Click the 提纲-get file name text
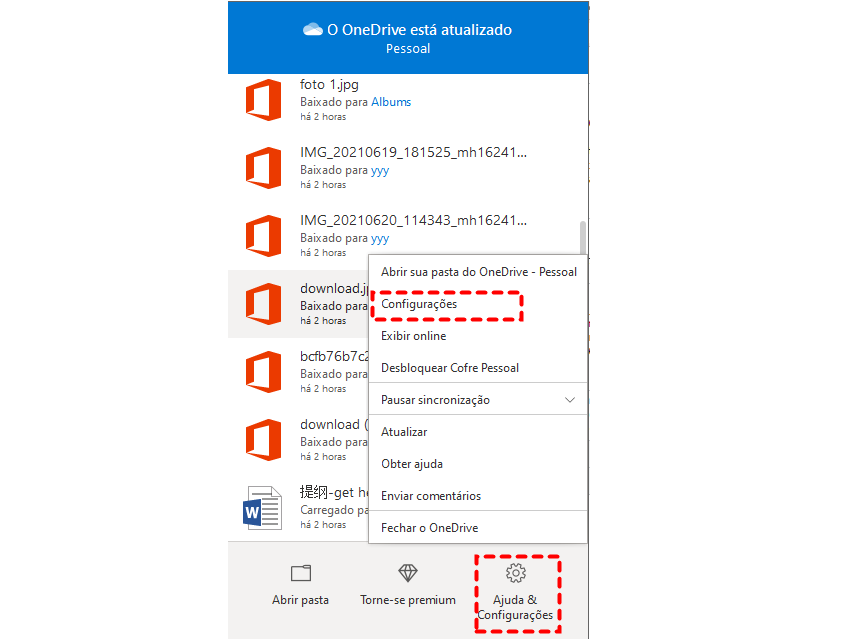Image resolution: width=855 pixels, height=642 pixels. click(334, 492)
